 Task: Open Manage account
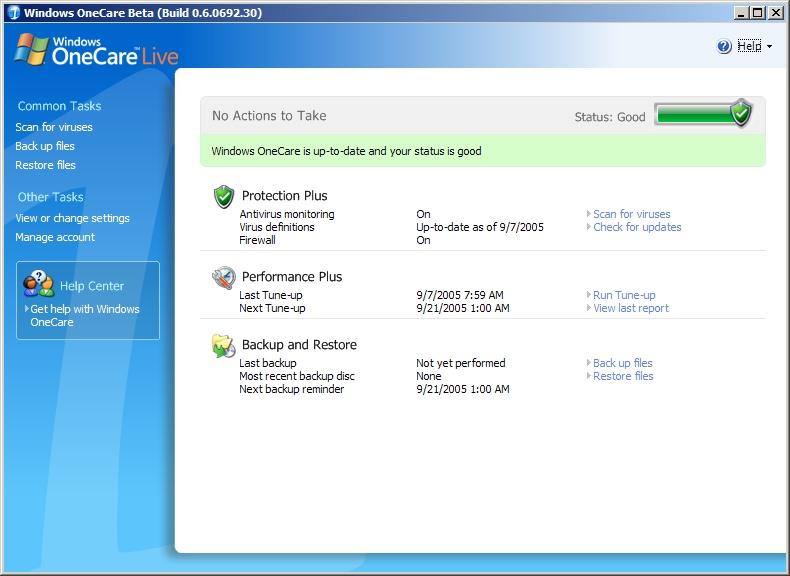tap(55, 237)
